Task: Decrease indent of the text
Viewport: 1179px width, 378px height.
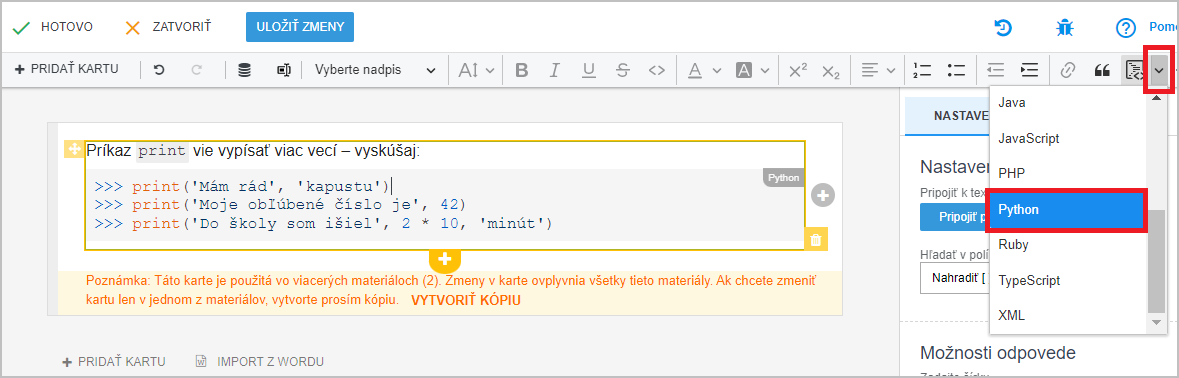Action: (996, 70)
